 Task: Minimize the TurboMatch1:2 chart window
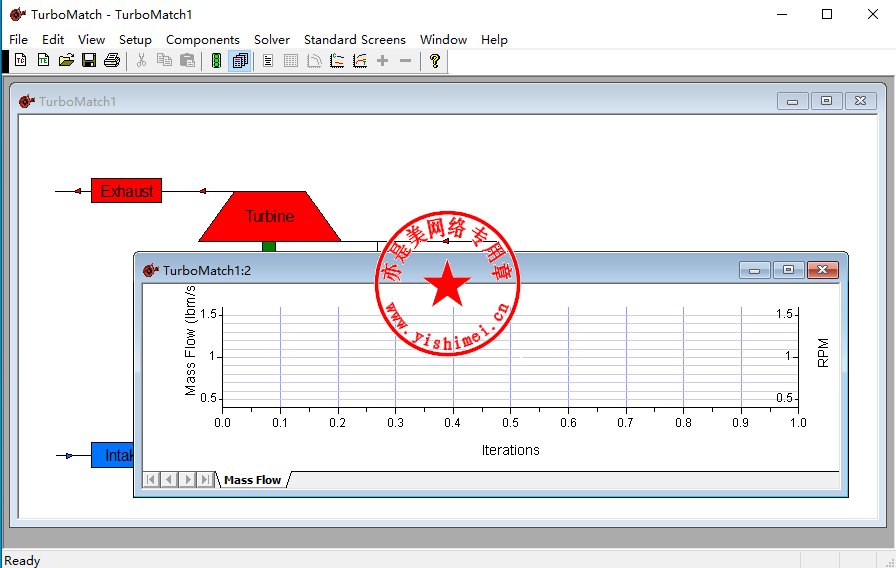tap(755, 270)
